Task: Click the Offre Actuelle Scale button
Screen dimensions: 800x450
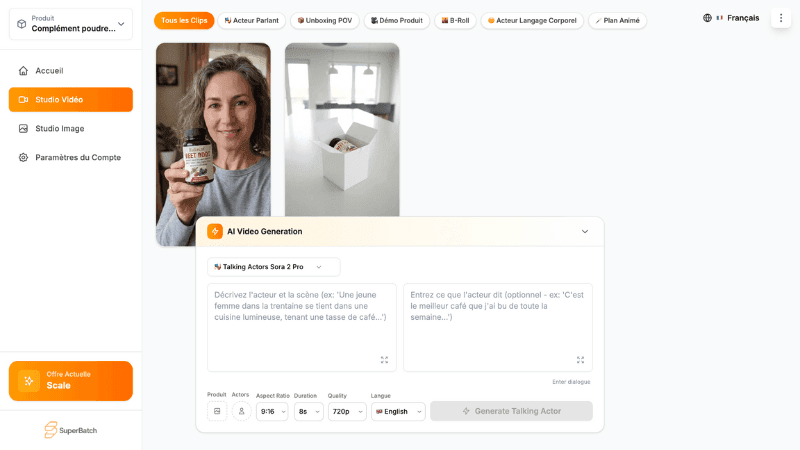Action: click(x=71, y=381)
